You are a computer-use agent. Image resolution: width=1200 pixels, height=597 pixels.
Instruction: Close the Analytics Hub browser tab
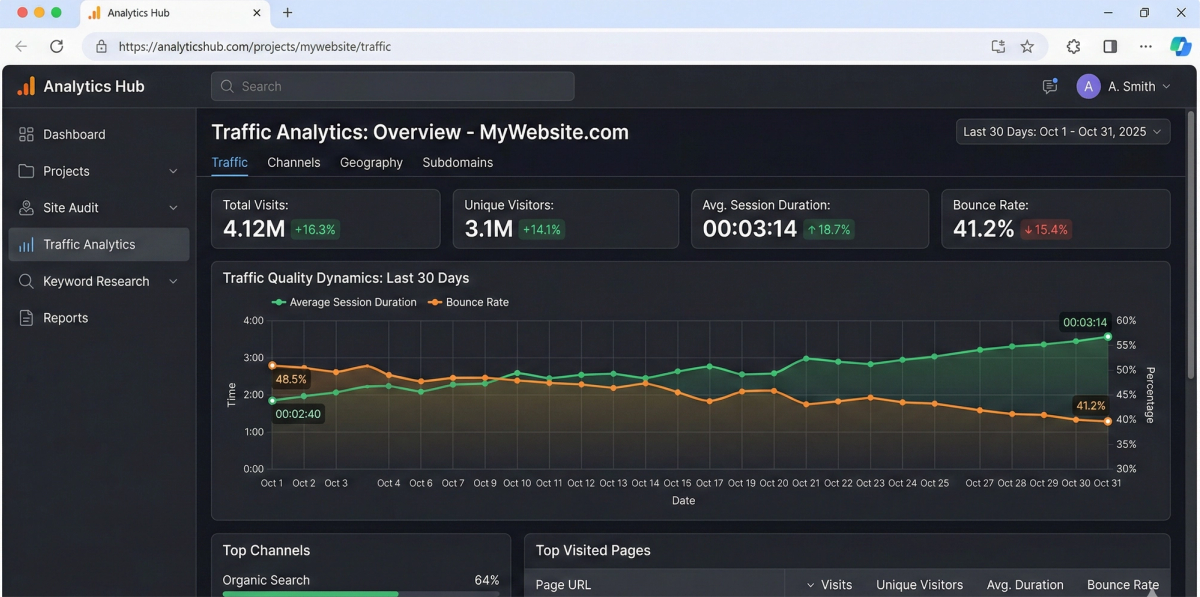[x=257, y=13]
